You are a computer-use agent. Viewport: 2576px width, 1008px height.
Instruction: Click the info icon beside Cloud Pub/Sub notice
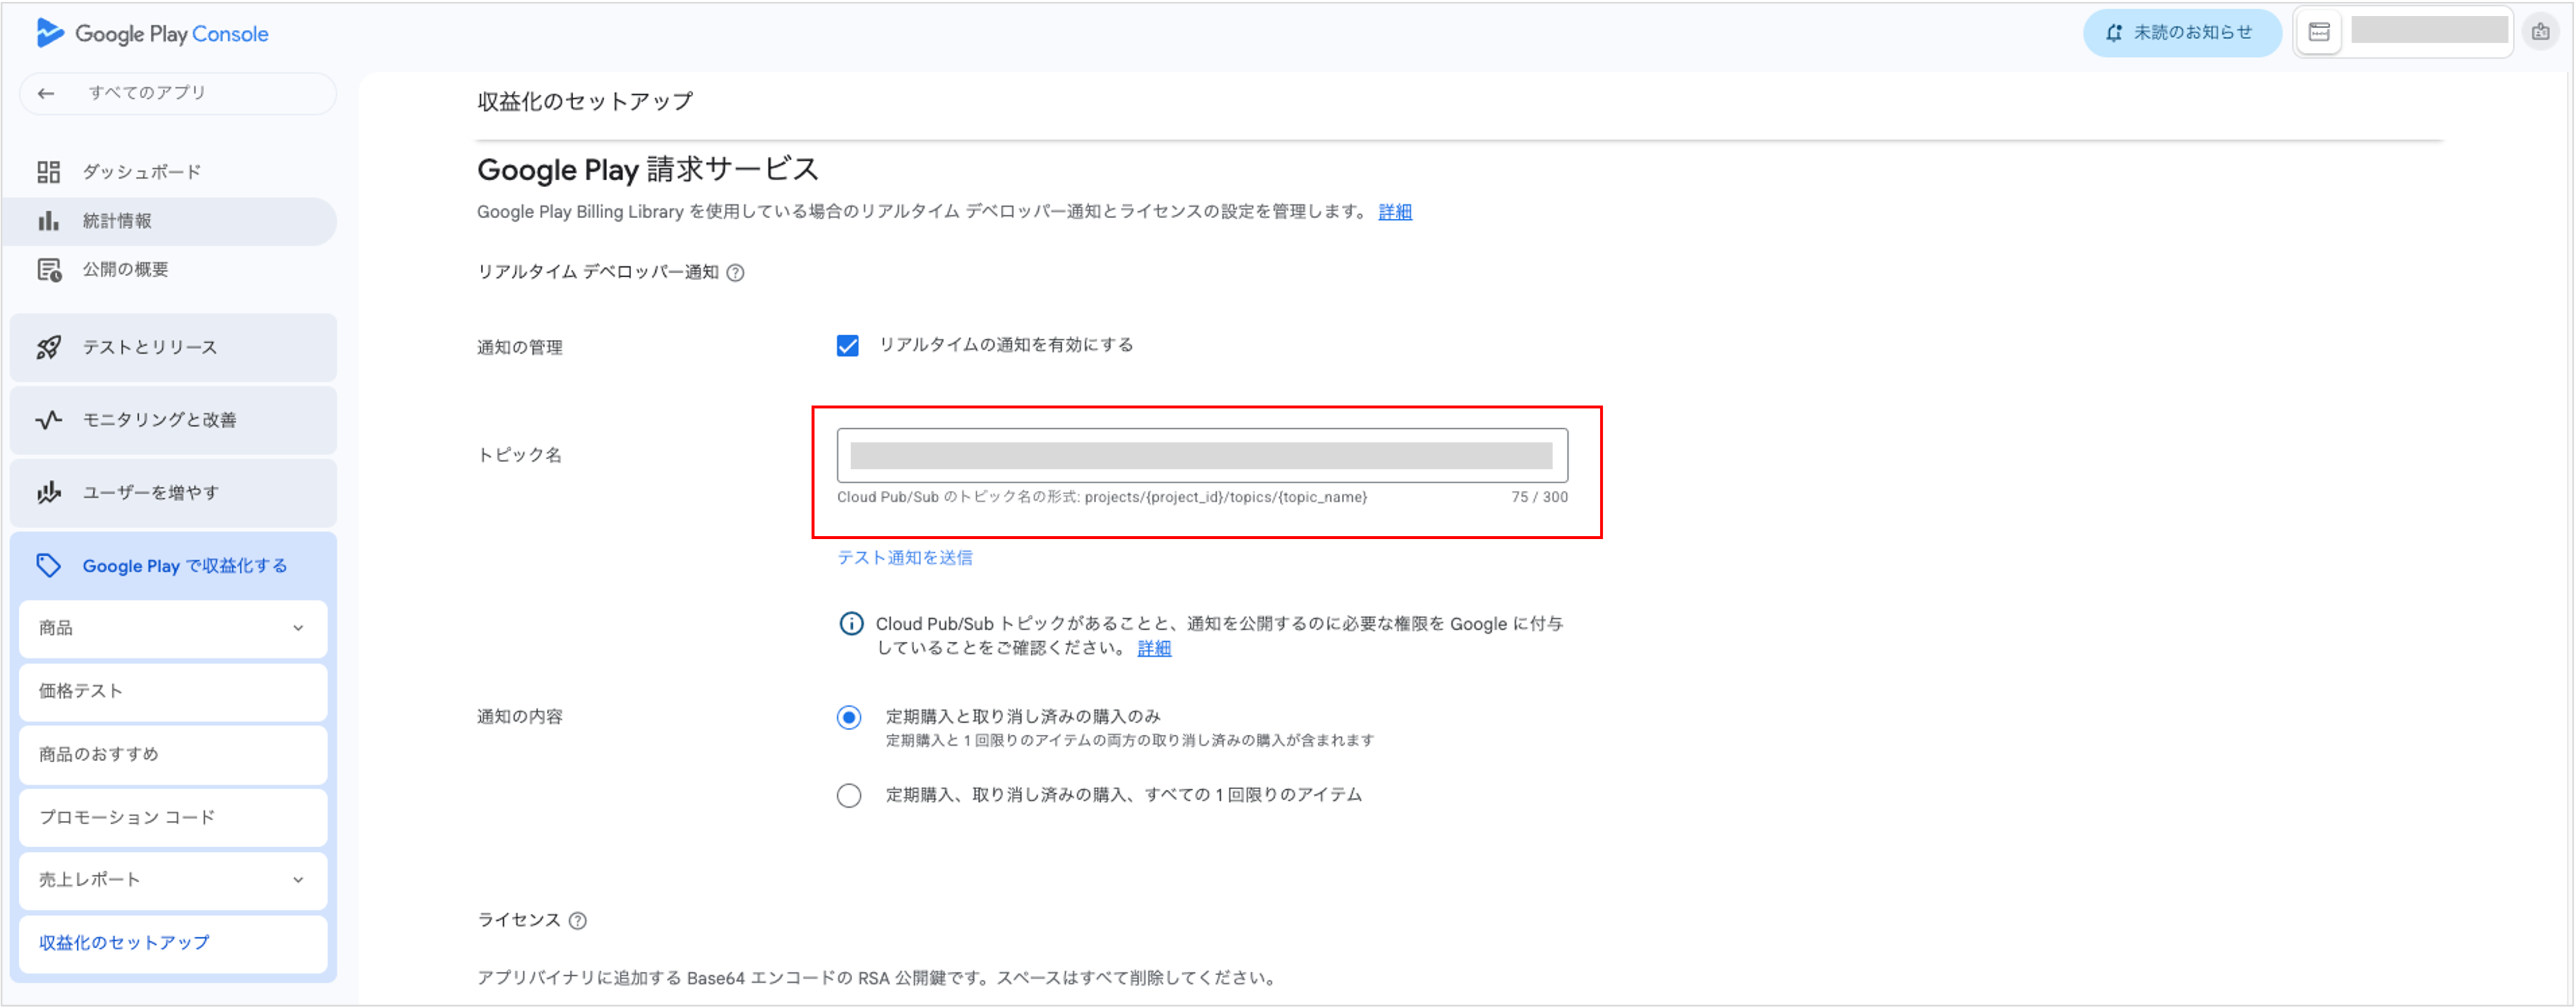[851, 624]
